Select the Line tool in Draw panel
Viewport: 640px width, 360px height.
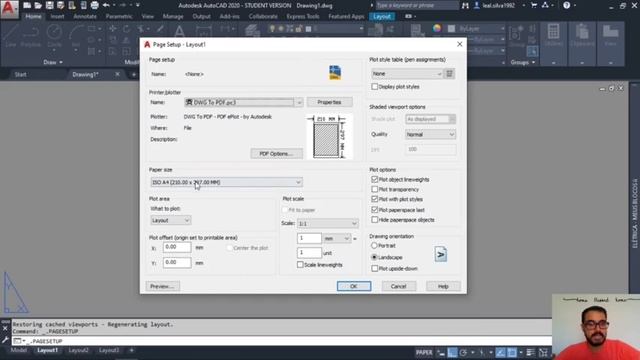point(11,36)
